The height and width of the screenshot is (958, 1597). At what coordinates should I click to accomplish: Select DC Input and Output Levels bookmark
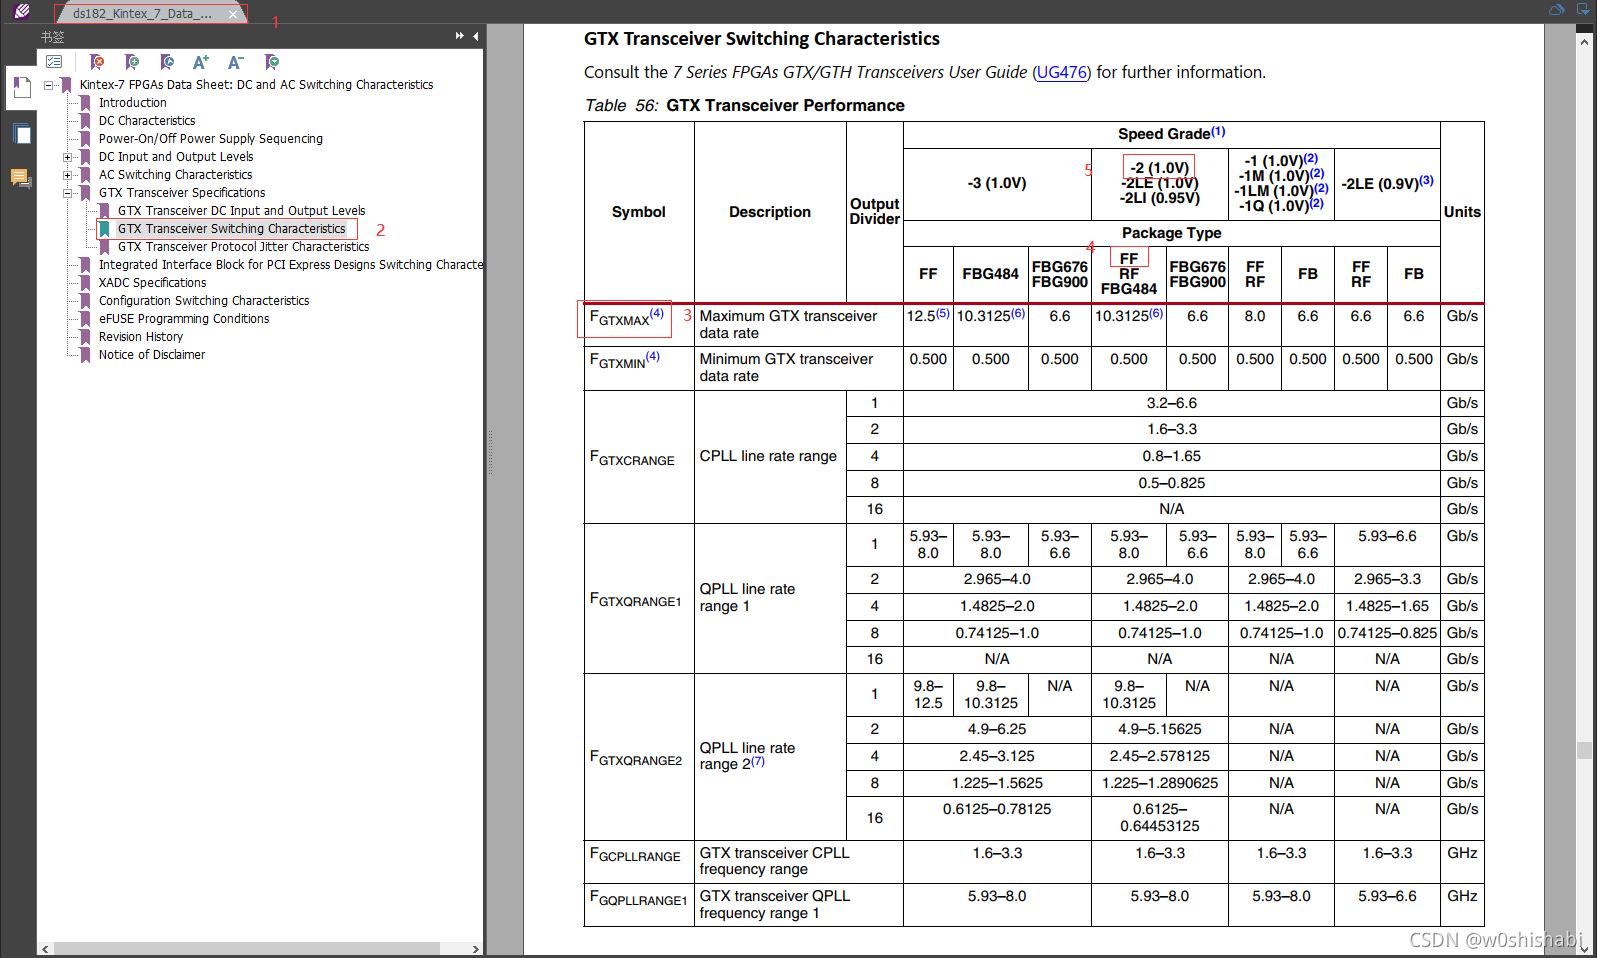pyautogui.click(x=176, y=157)
